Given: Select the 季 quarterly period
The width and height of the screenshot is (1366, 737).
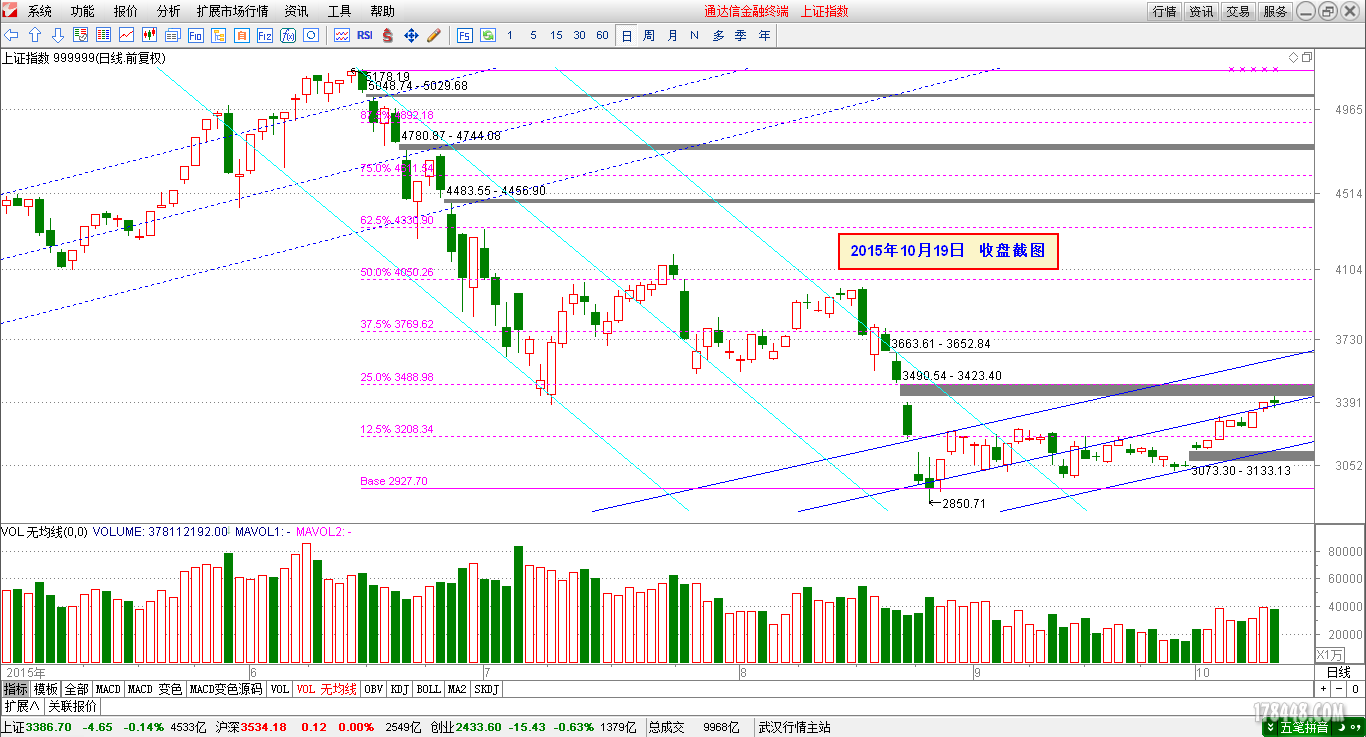Looking at the screenshot, I should tap(741, 35).
